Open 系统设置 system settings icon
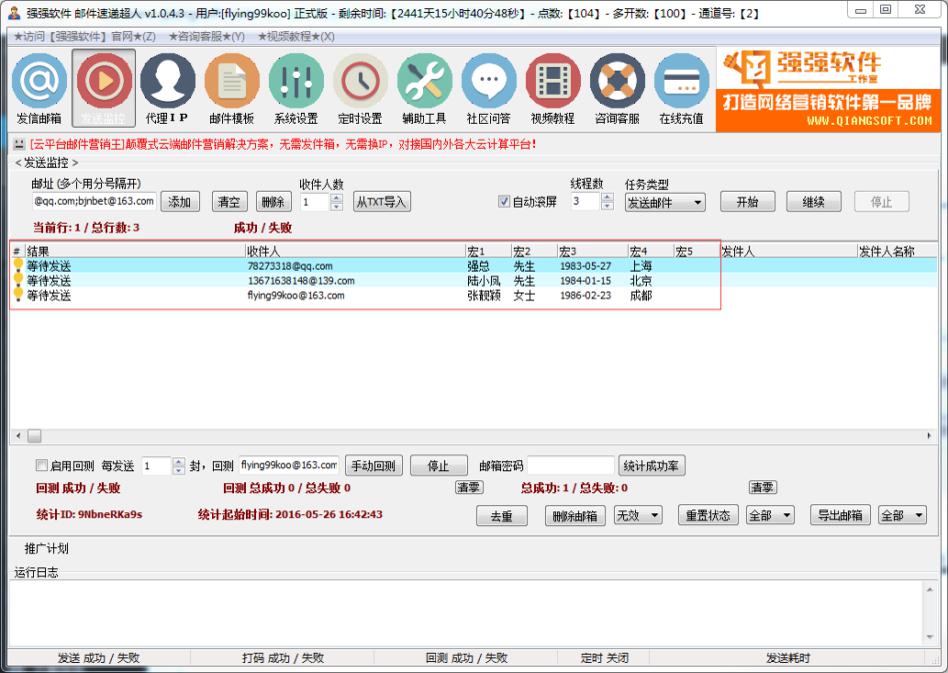The image size is (948, 673). click(295, 88)
